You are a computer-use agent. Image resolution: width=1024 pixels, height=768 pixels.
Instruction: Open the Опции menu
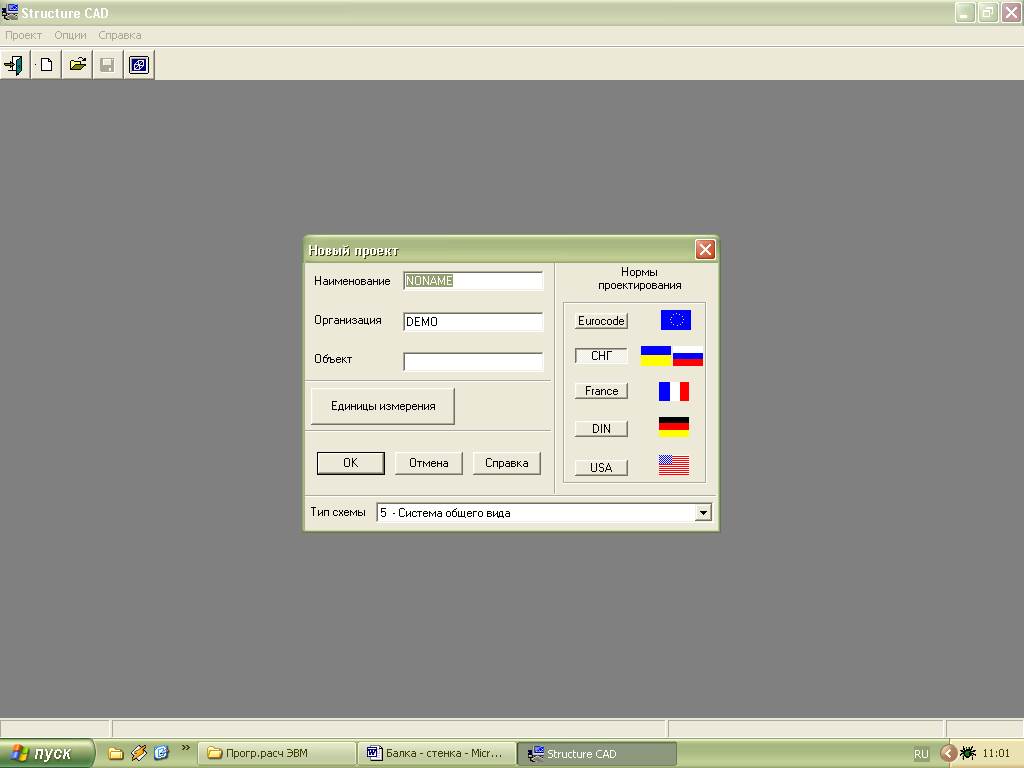coord(70,35)
